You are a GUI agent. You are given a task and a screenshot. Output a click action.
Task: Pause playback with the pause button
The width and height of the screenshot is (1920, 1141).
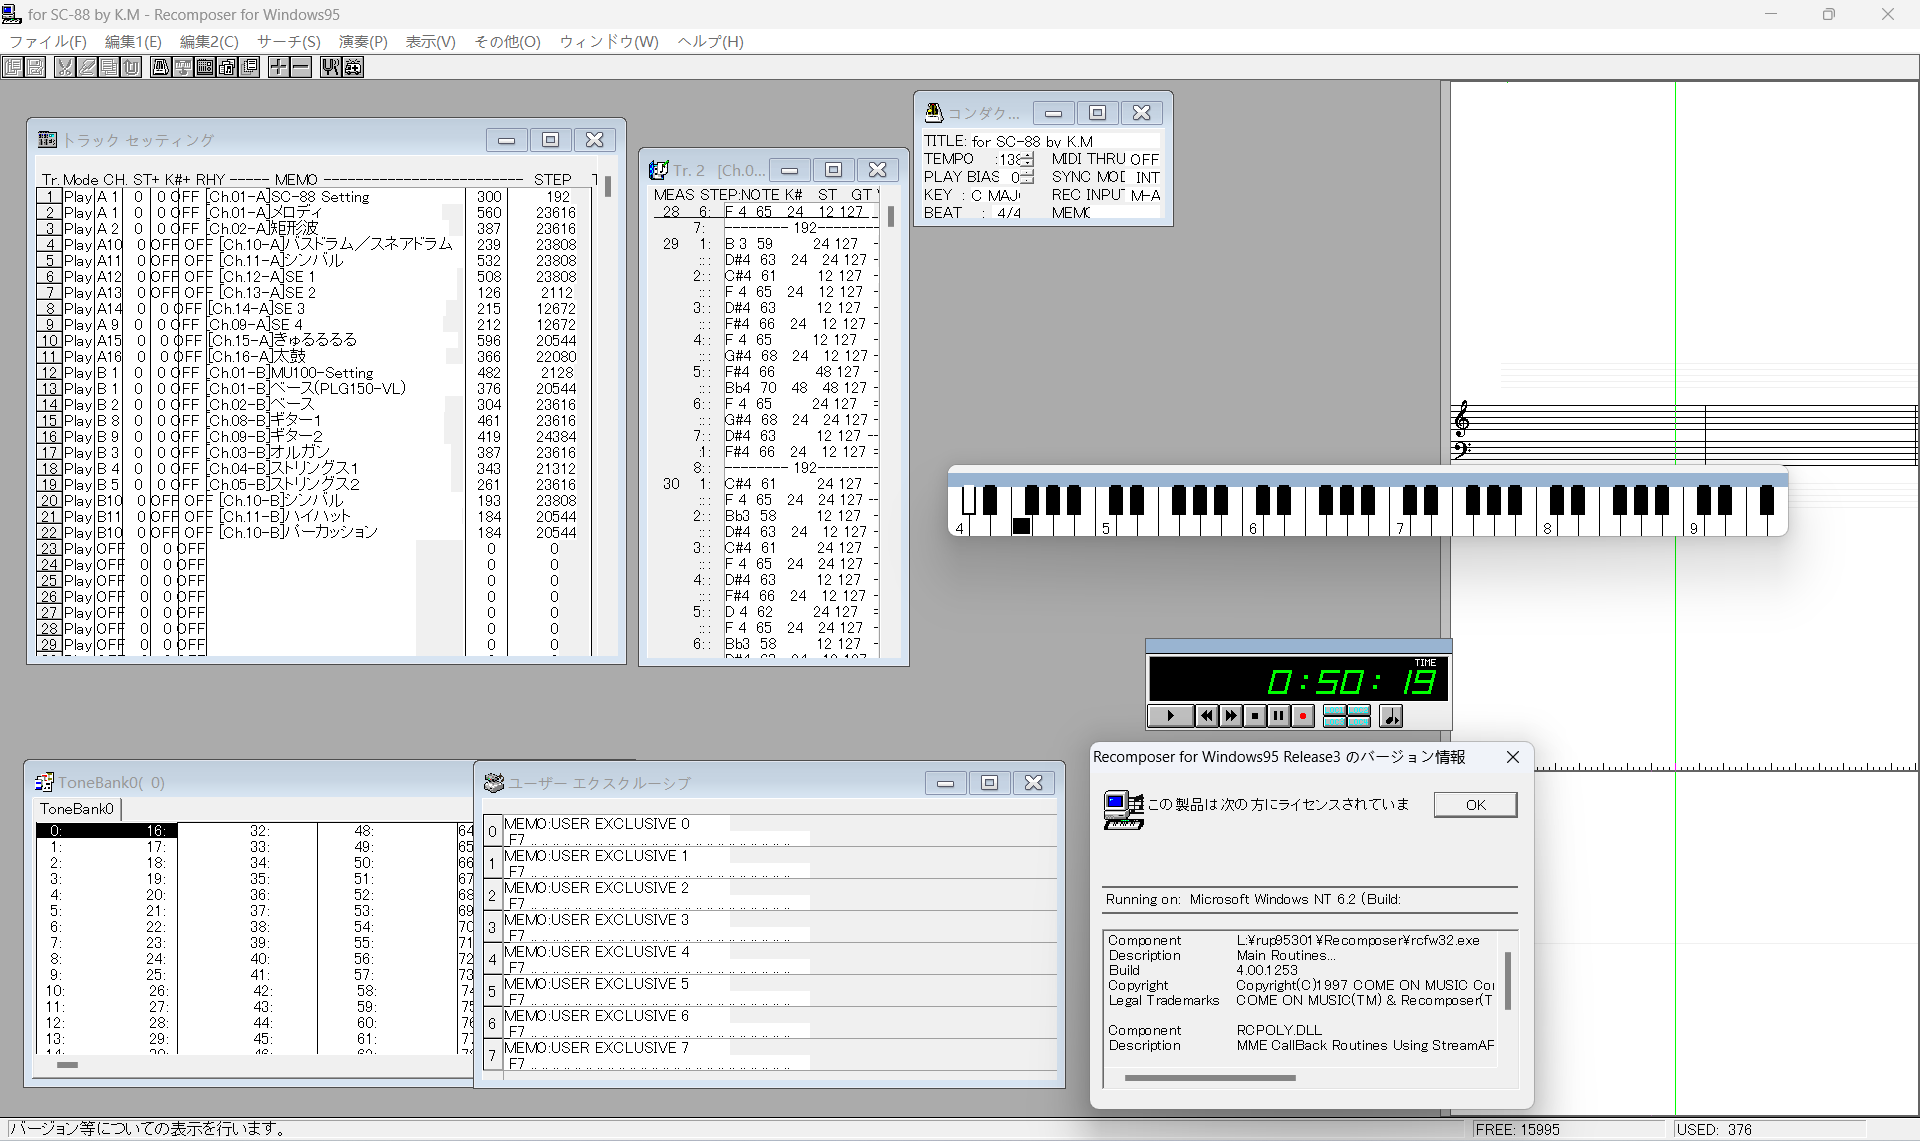(x=1279, y=716)
